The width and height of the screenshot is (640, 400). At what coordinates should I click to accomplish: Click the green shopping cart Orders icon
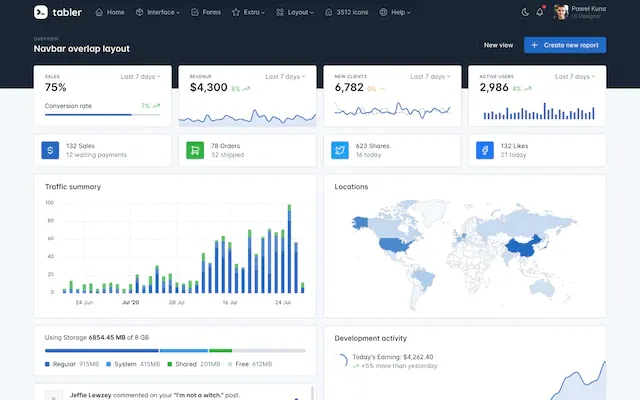click(x=195, y=150)
